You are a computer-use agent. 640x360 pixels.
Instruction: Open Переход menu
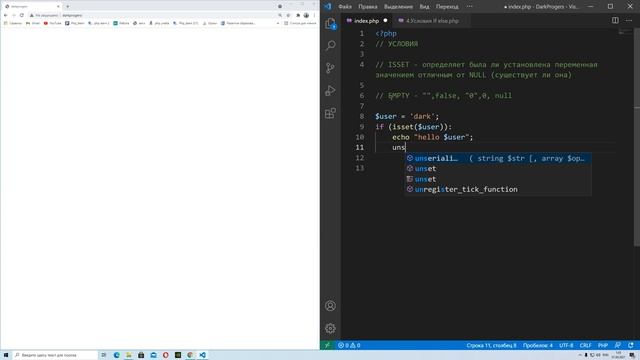click(x=447, y=7)
